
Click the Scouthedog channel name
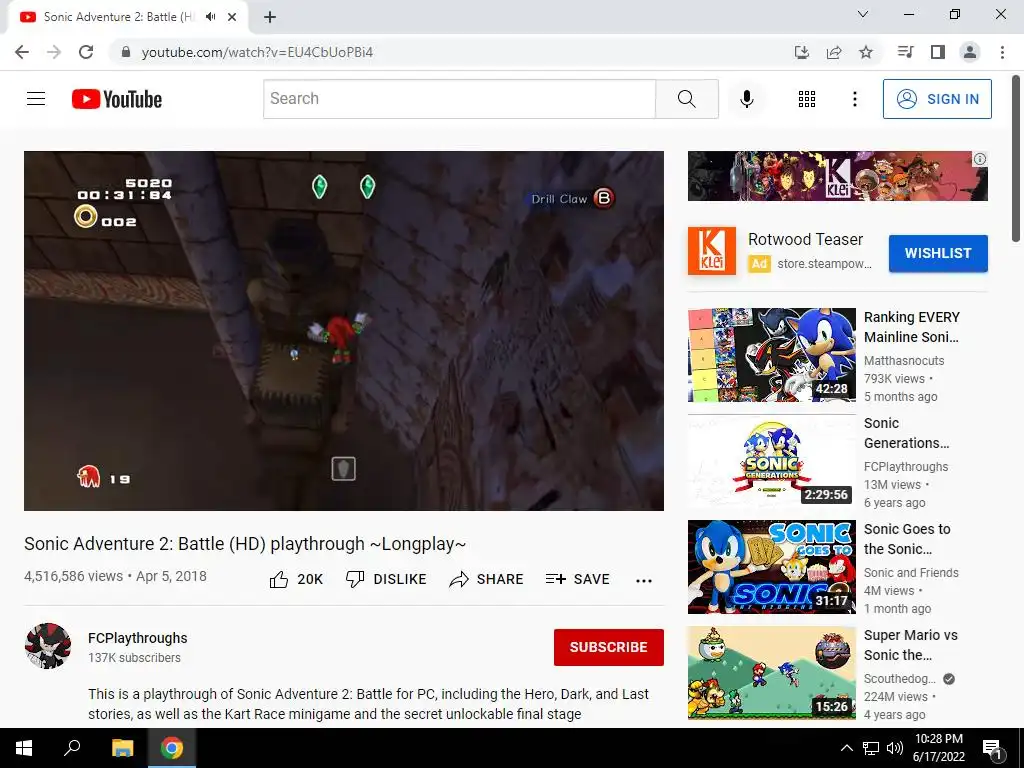point(900,679)
